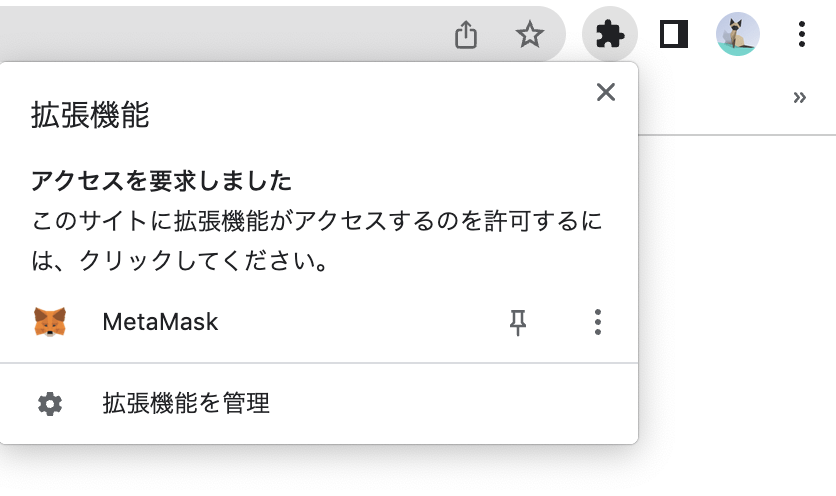Close the 拡張機能 popup
This screenshot has width=836, height=496.
[605, 93]
